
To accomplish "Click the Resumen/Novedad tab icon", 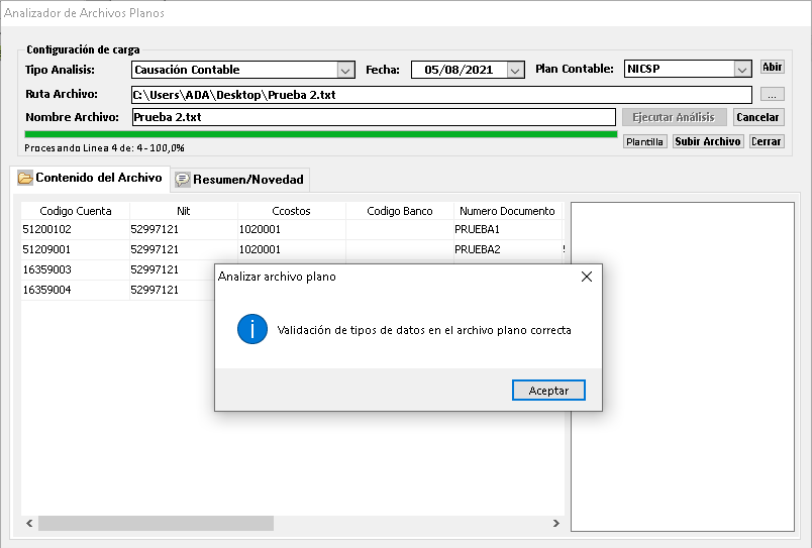I will coord(183,179).
